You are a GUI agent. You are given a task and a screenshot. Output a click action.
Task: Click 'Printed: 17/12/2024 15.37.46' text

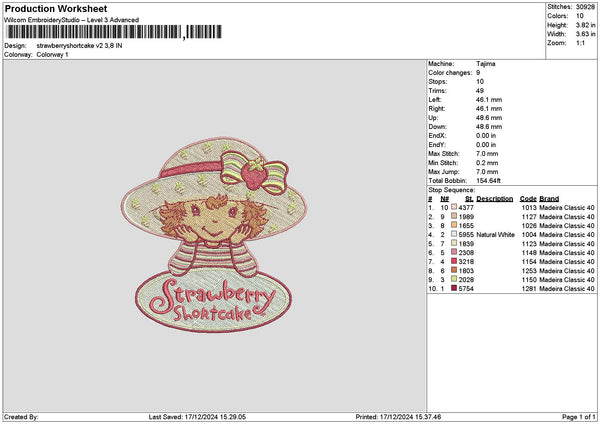coord(398,417)
